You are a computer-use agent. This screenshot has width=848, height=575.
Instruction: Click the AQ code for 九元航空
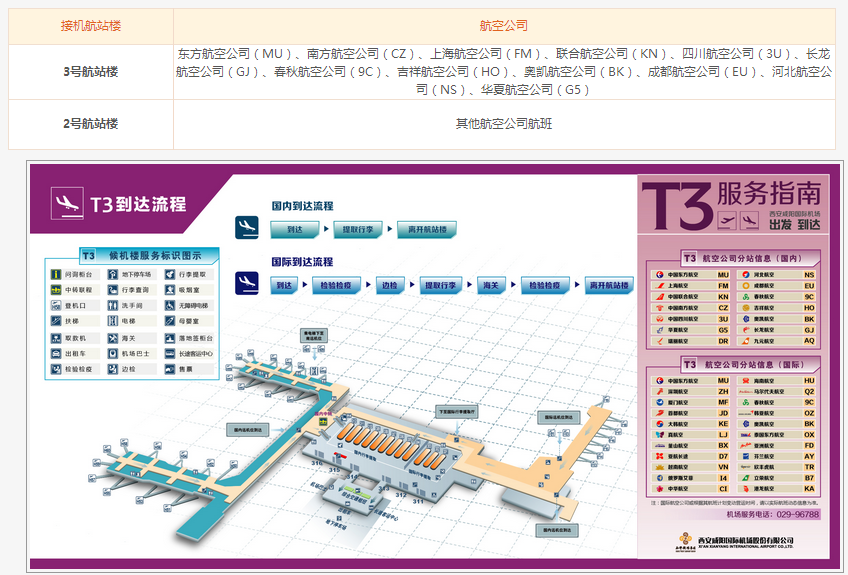(x=809, y=341)
